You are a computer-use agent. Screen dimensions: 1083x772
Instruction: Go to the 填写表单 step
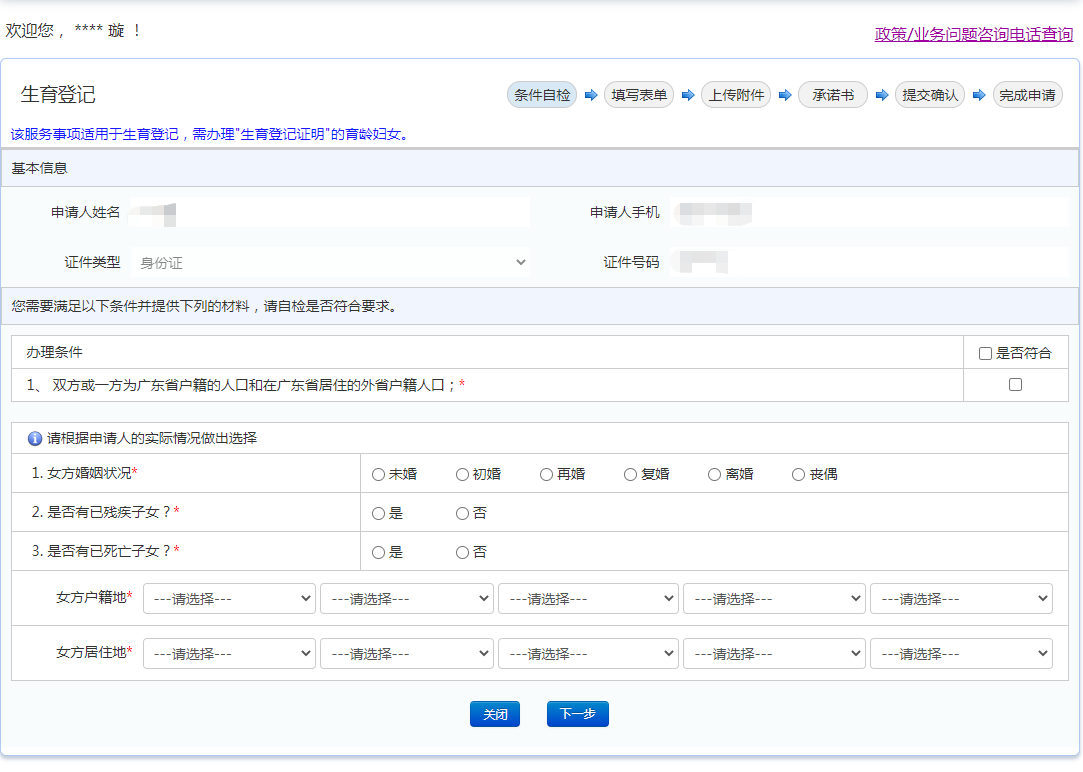[639, 95]
